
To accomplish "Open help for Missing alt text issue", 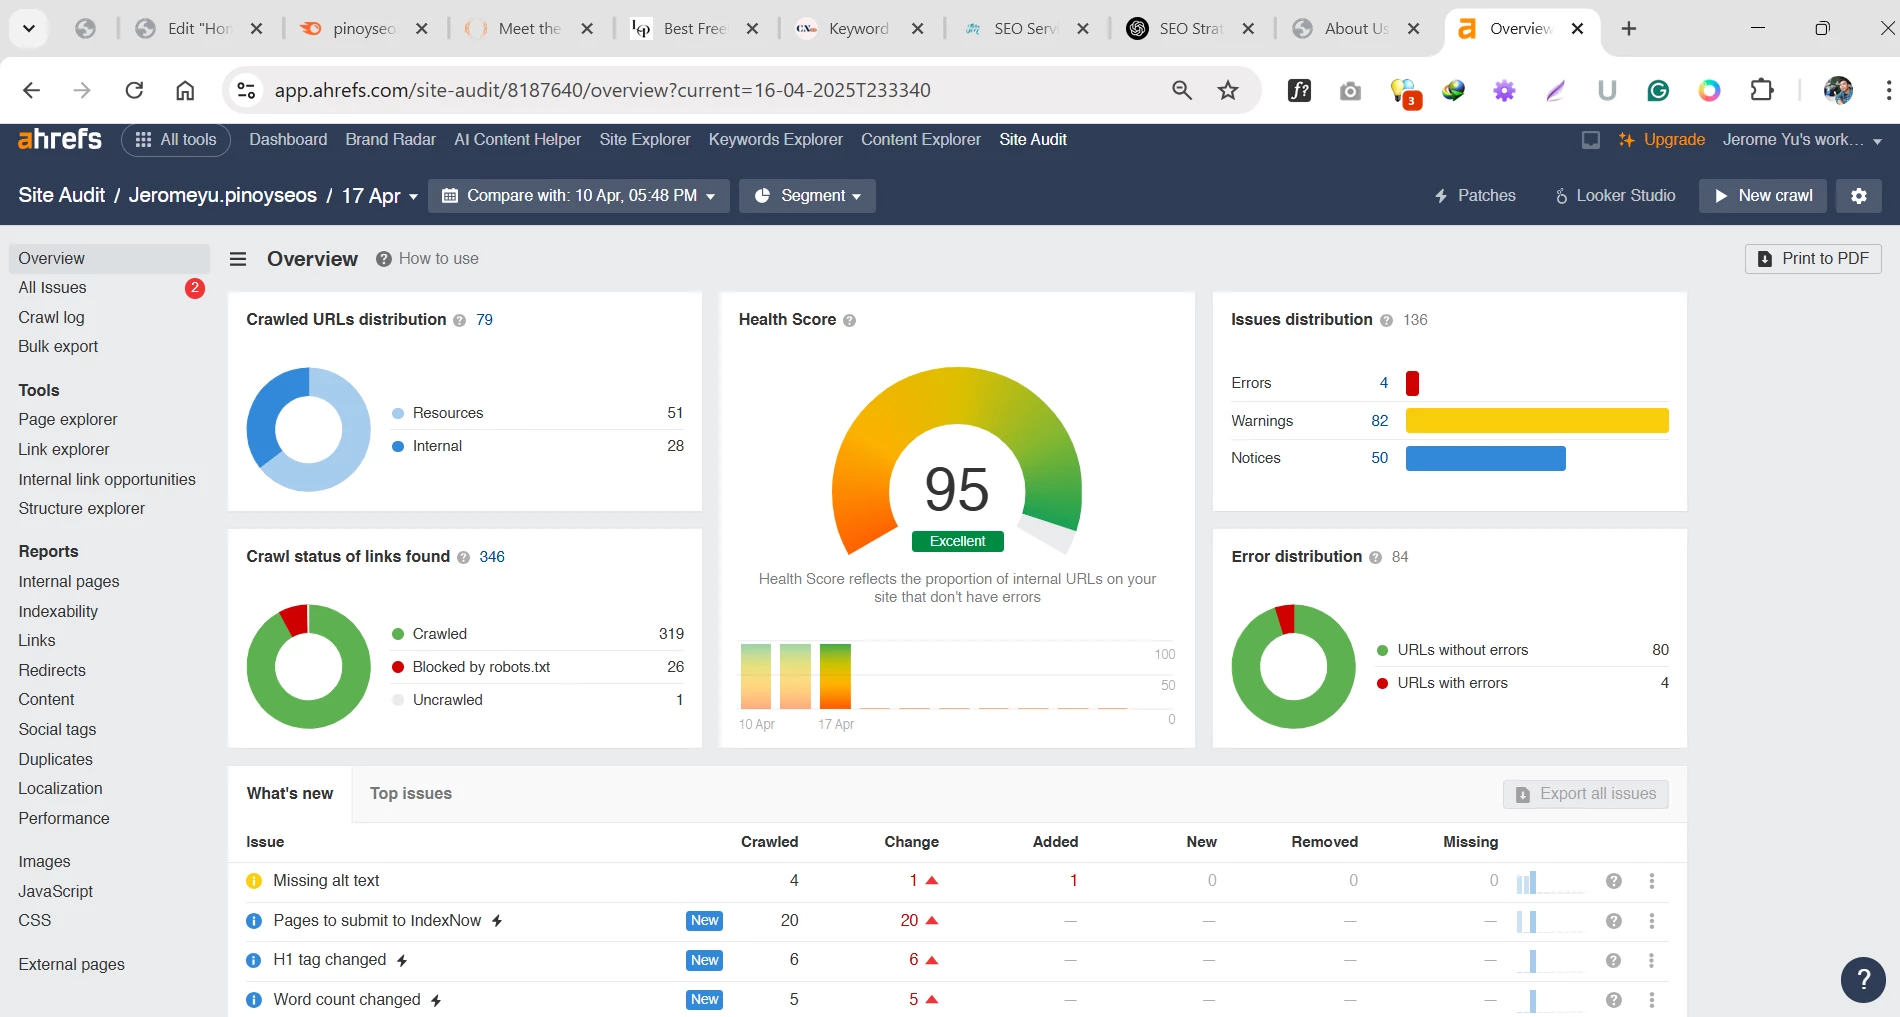I will tap(1613, 881).
